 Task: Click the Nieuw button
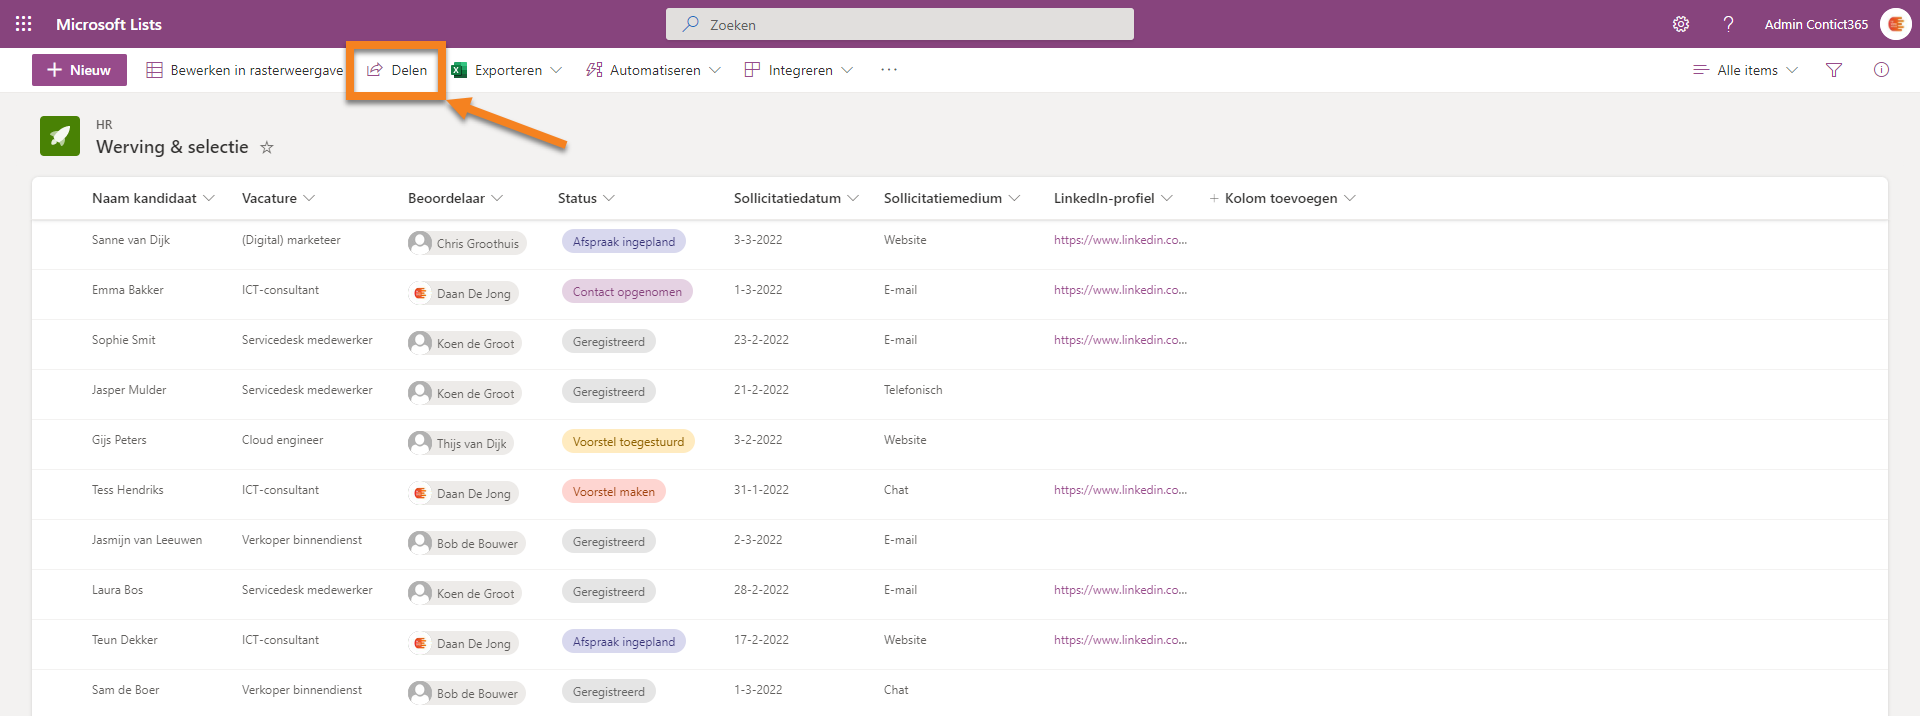click(79, 70)
